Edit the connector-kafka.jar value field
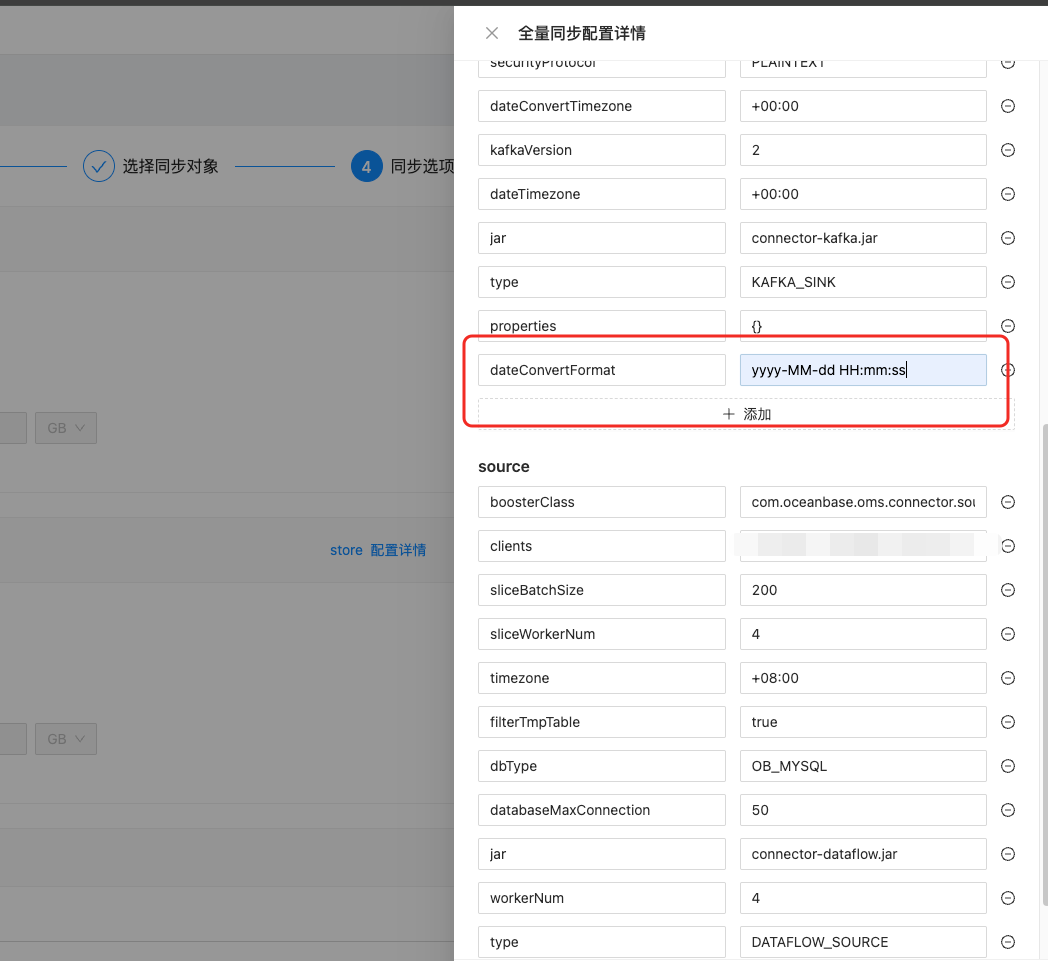This screenshot has width=1048, height=961. tap(863, 238)
